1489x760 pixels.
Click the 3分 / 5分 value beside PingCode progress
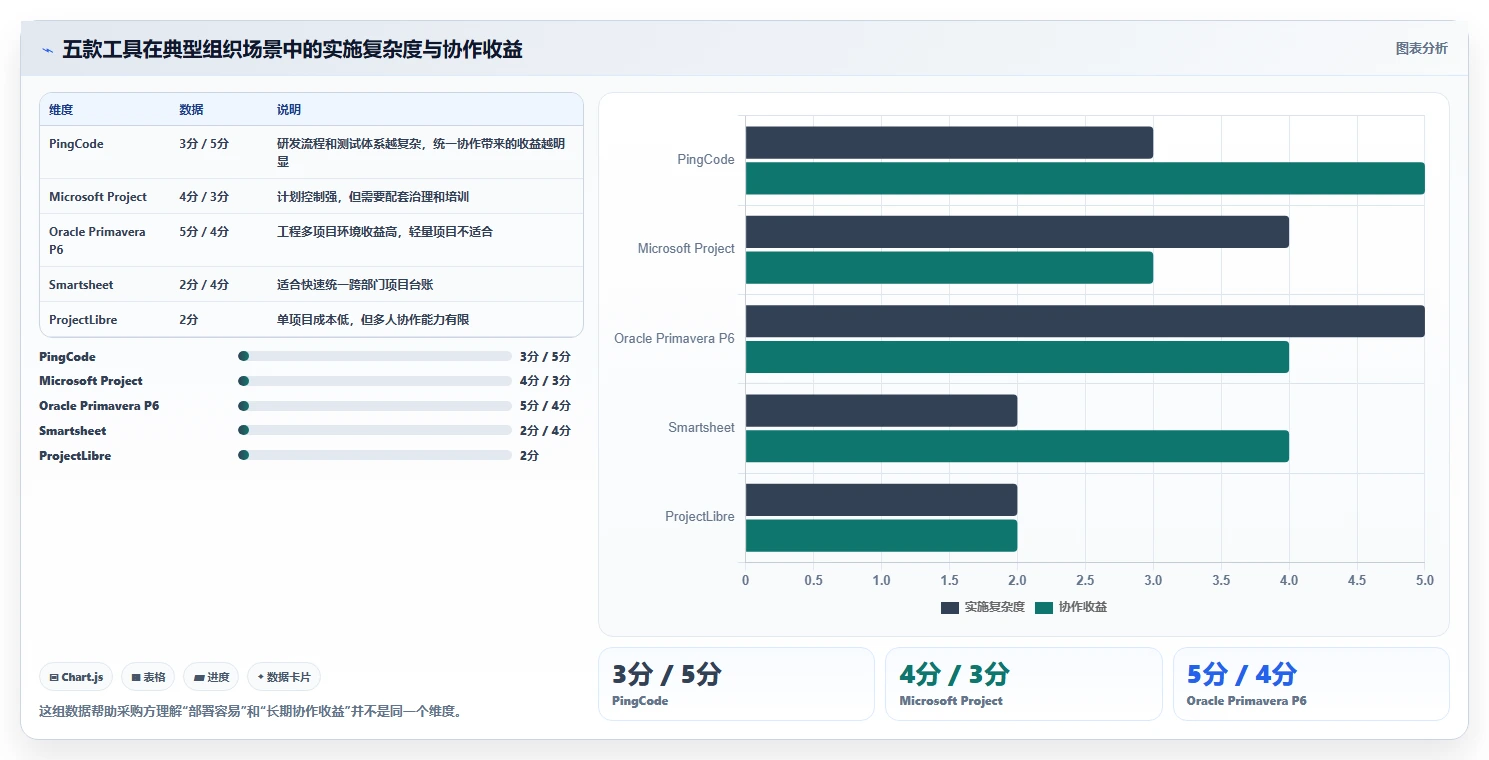point(545,356)
